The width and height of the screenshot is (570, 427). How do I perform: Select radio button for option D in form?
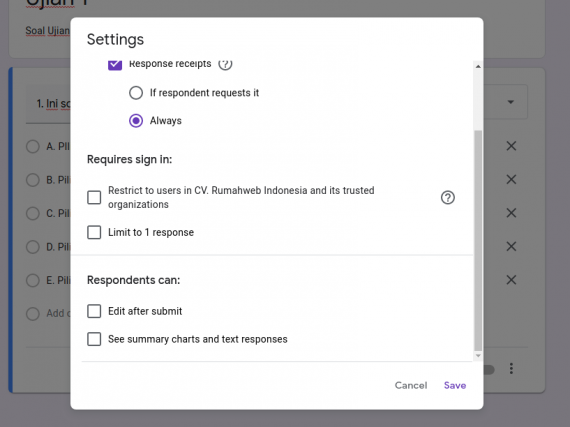coord(33,247)
